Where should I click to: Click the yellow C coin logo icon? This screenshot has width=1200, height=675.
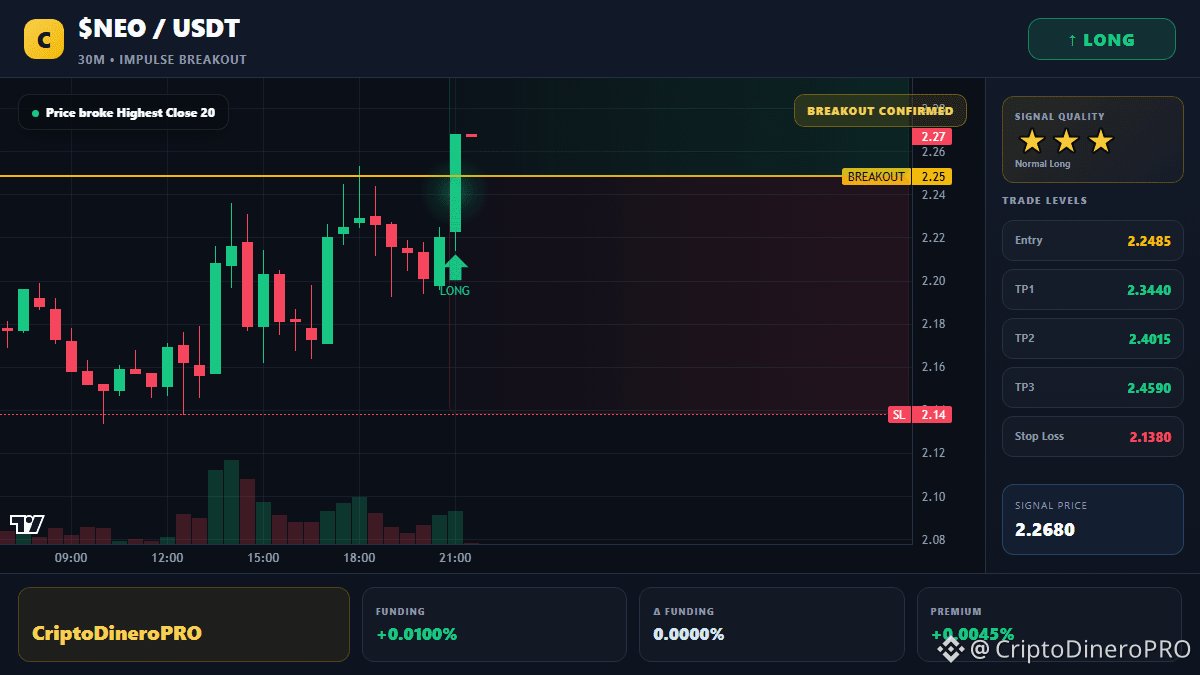point(43,40)
